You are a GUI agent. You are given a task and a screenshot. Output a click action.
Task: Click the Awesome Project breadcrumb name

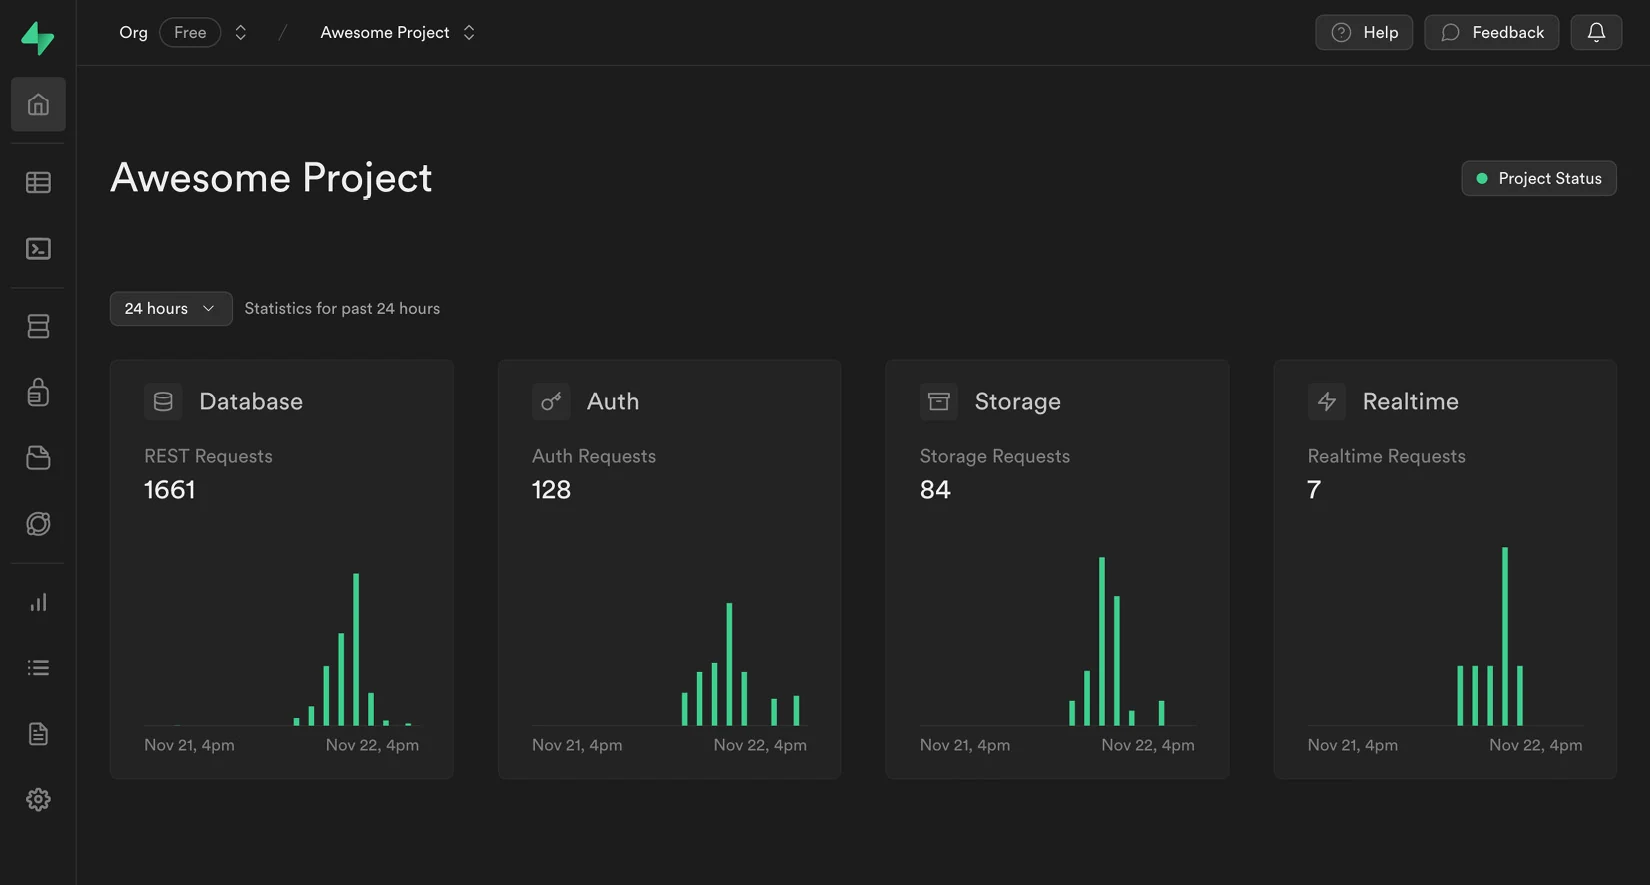(385, 32)
